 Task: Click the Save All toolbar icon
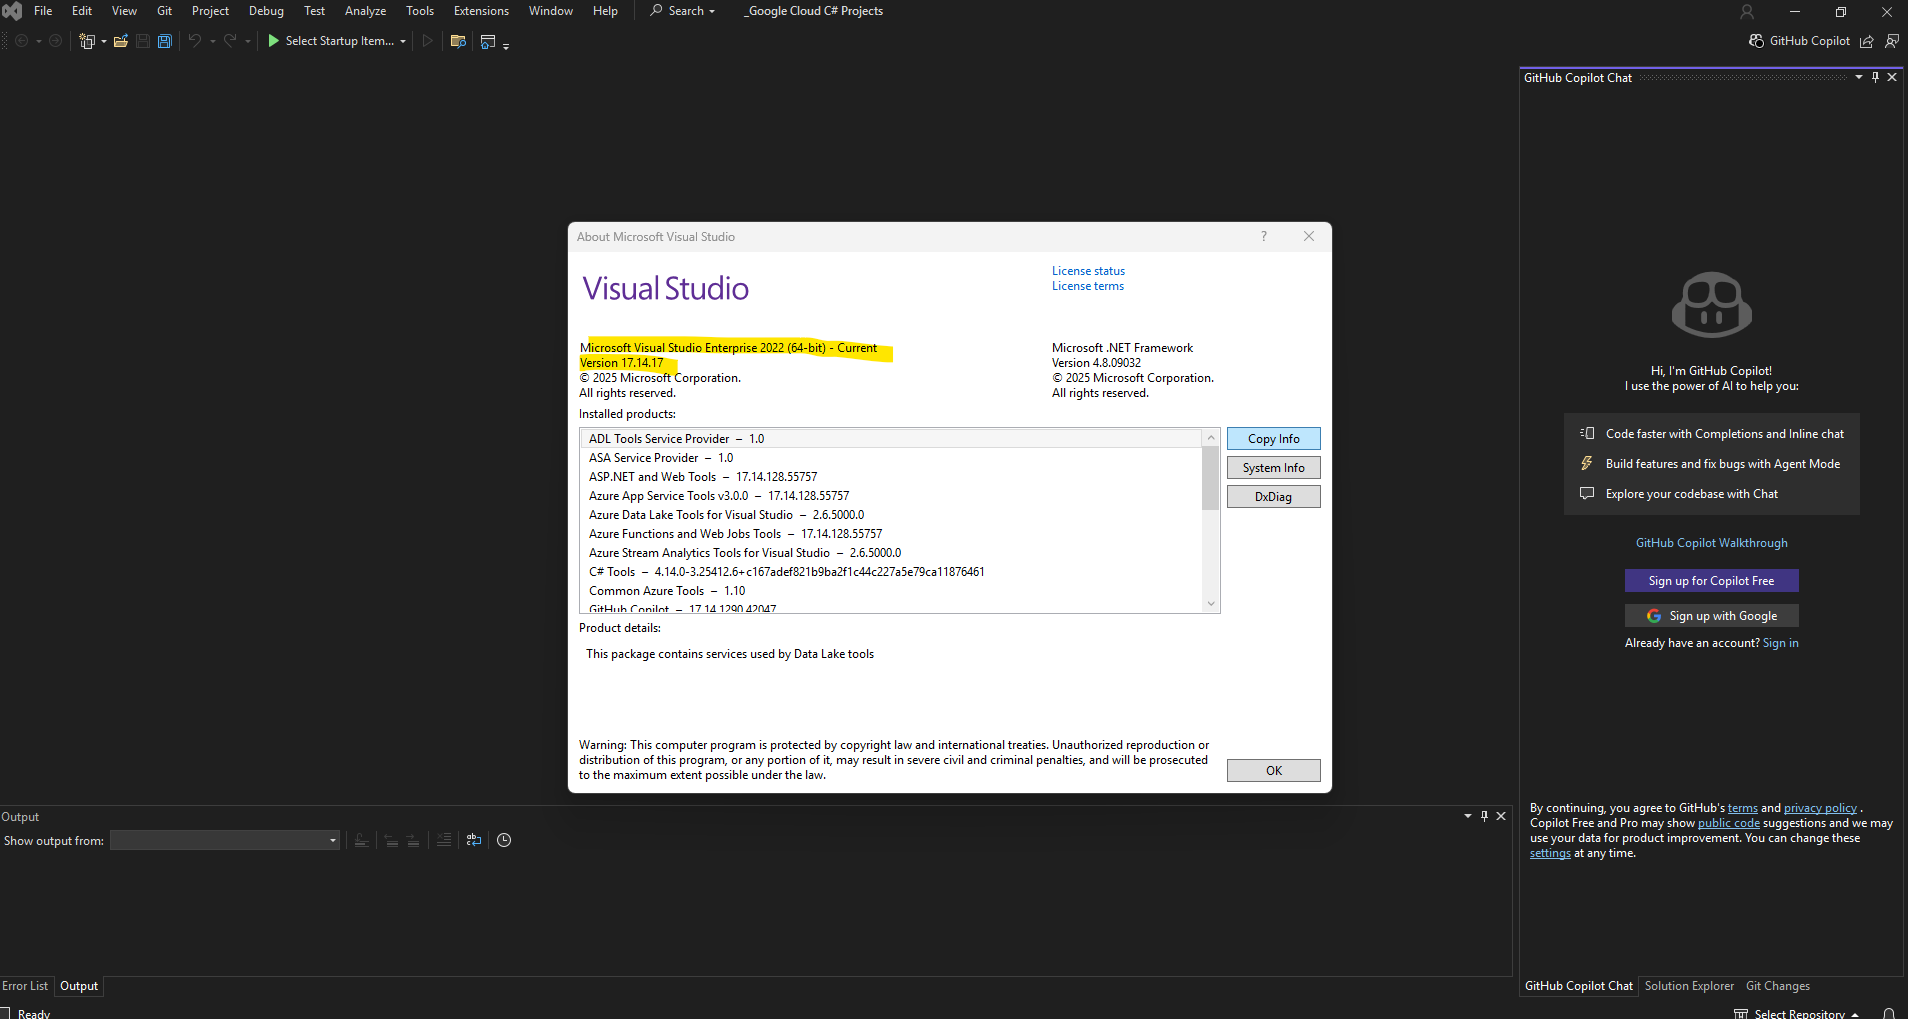(x=165, y=41)
